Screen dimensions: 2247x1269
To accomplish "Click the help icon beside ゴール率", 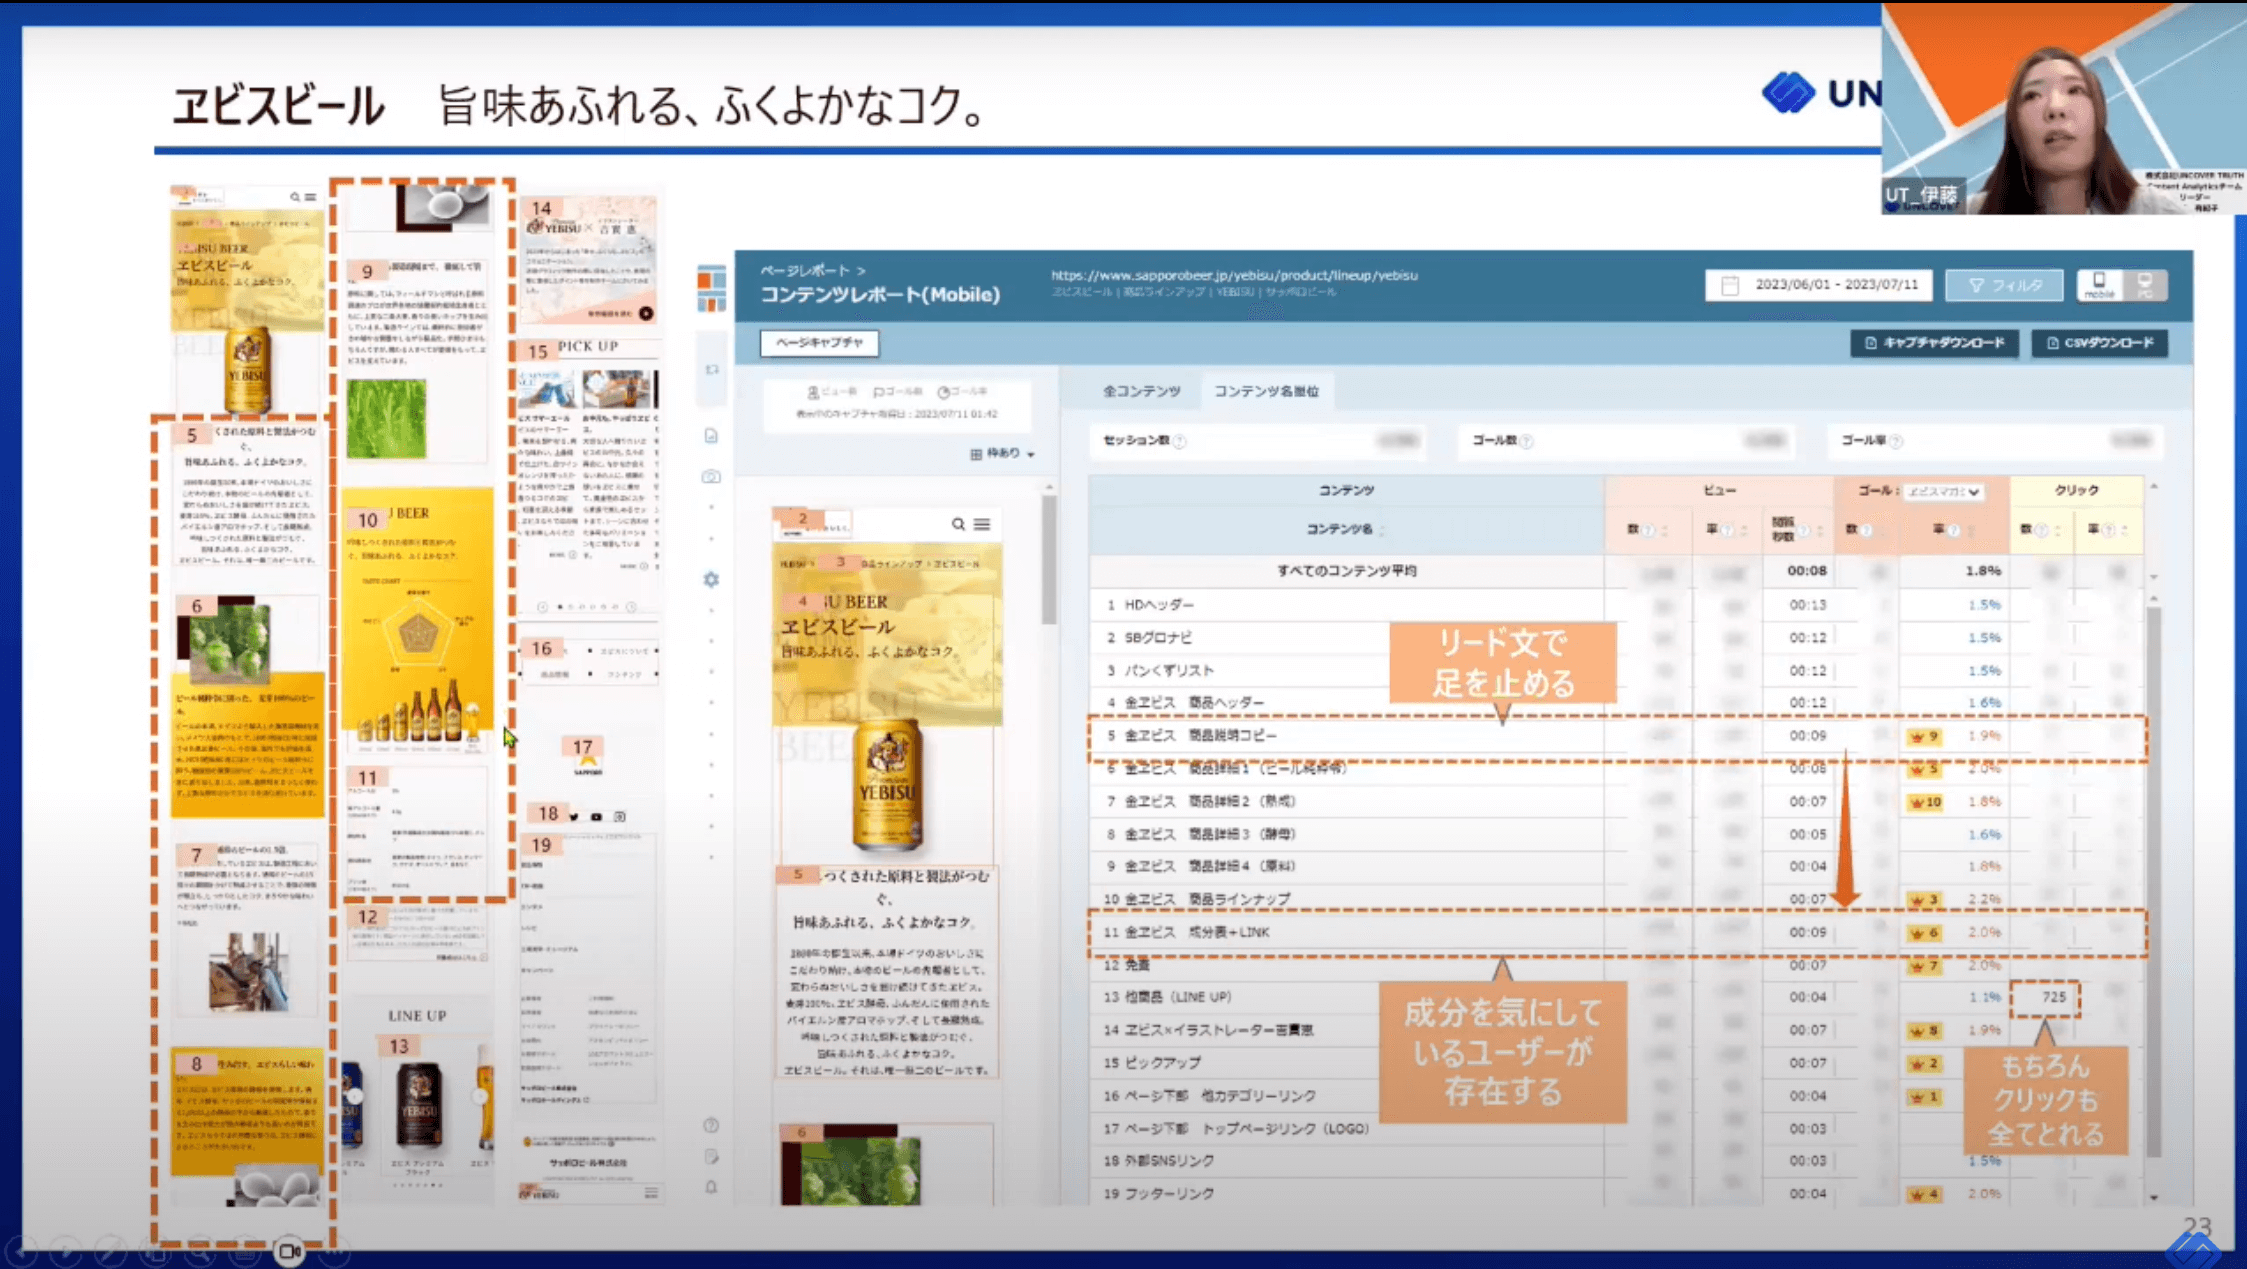I will click(x=1896, y=441).
